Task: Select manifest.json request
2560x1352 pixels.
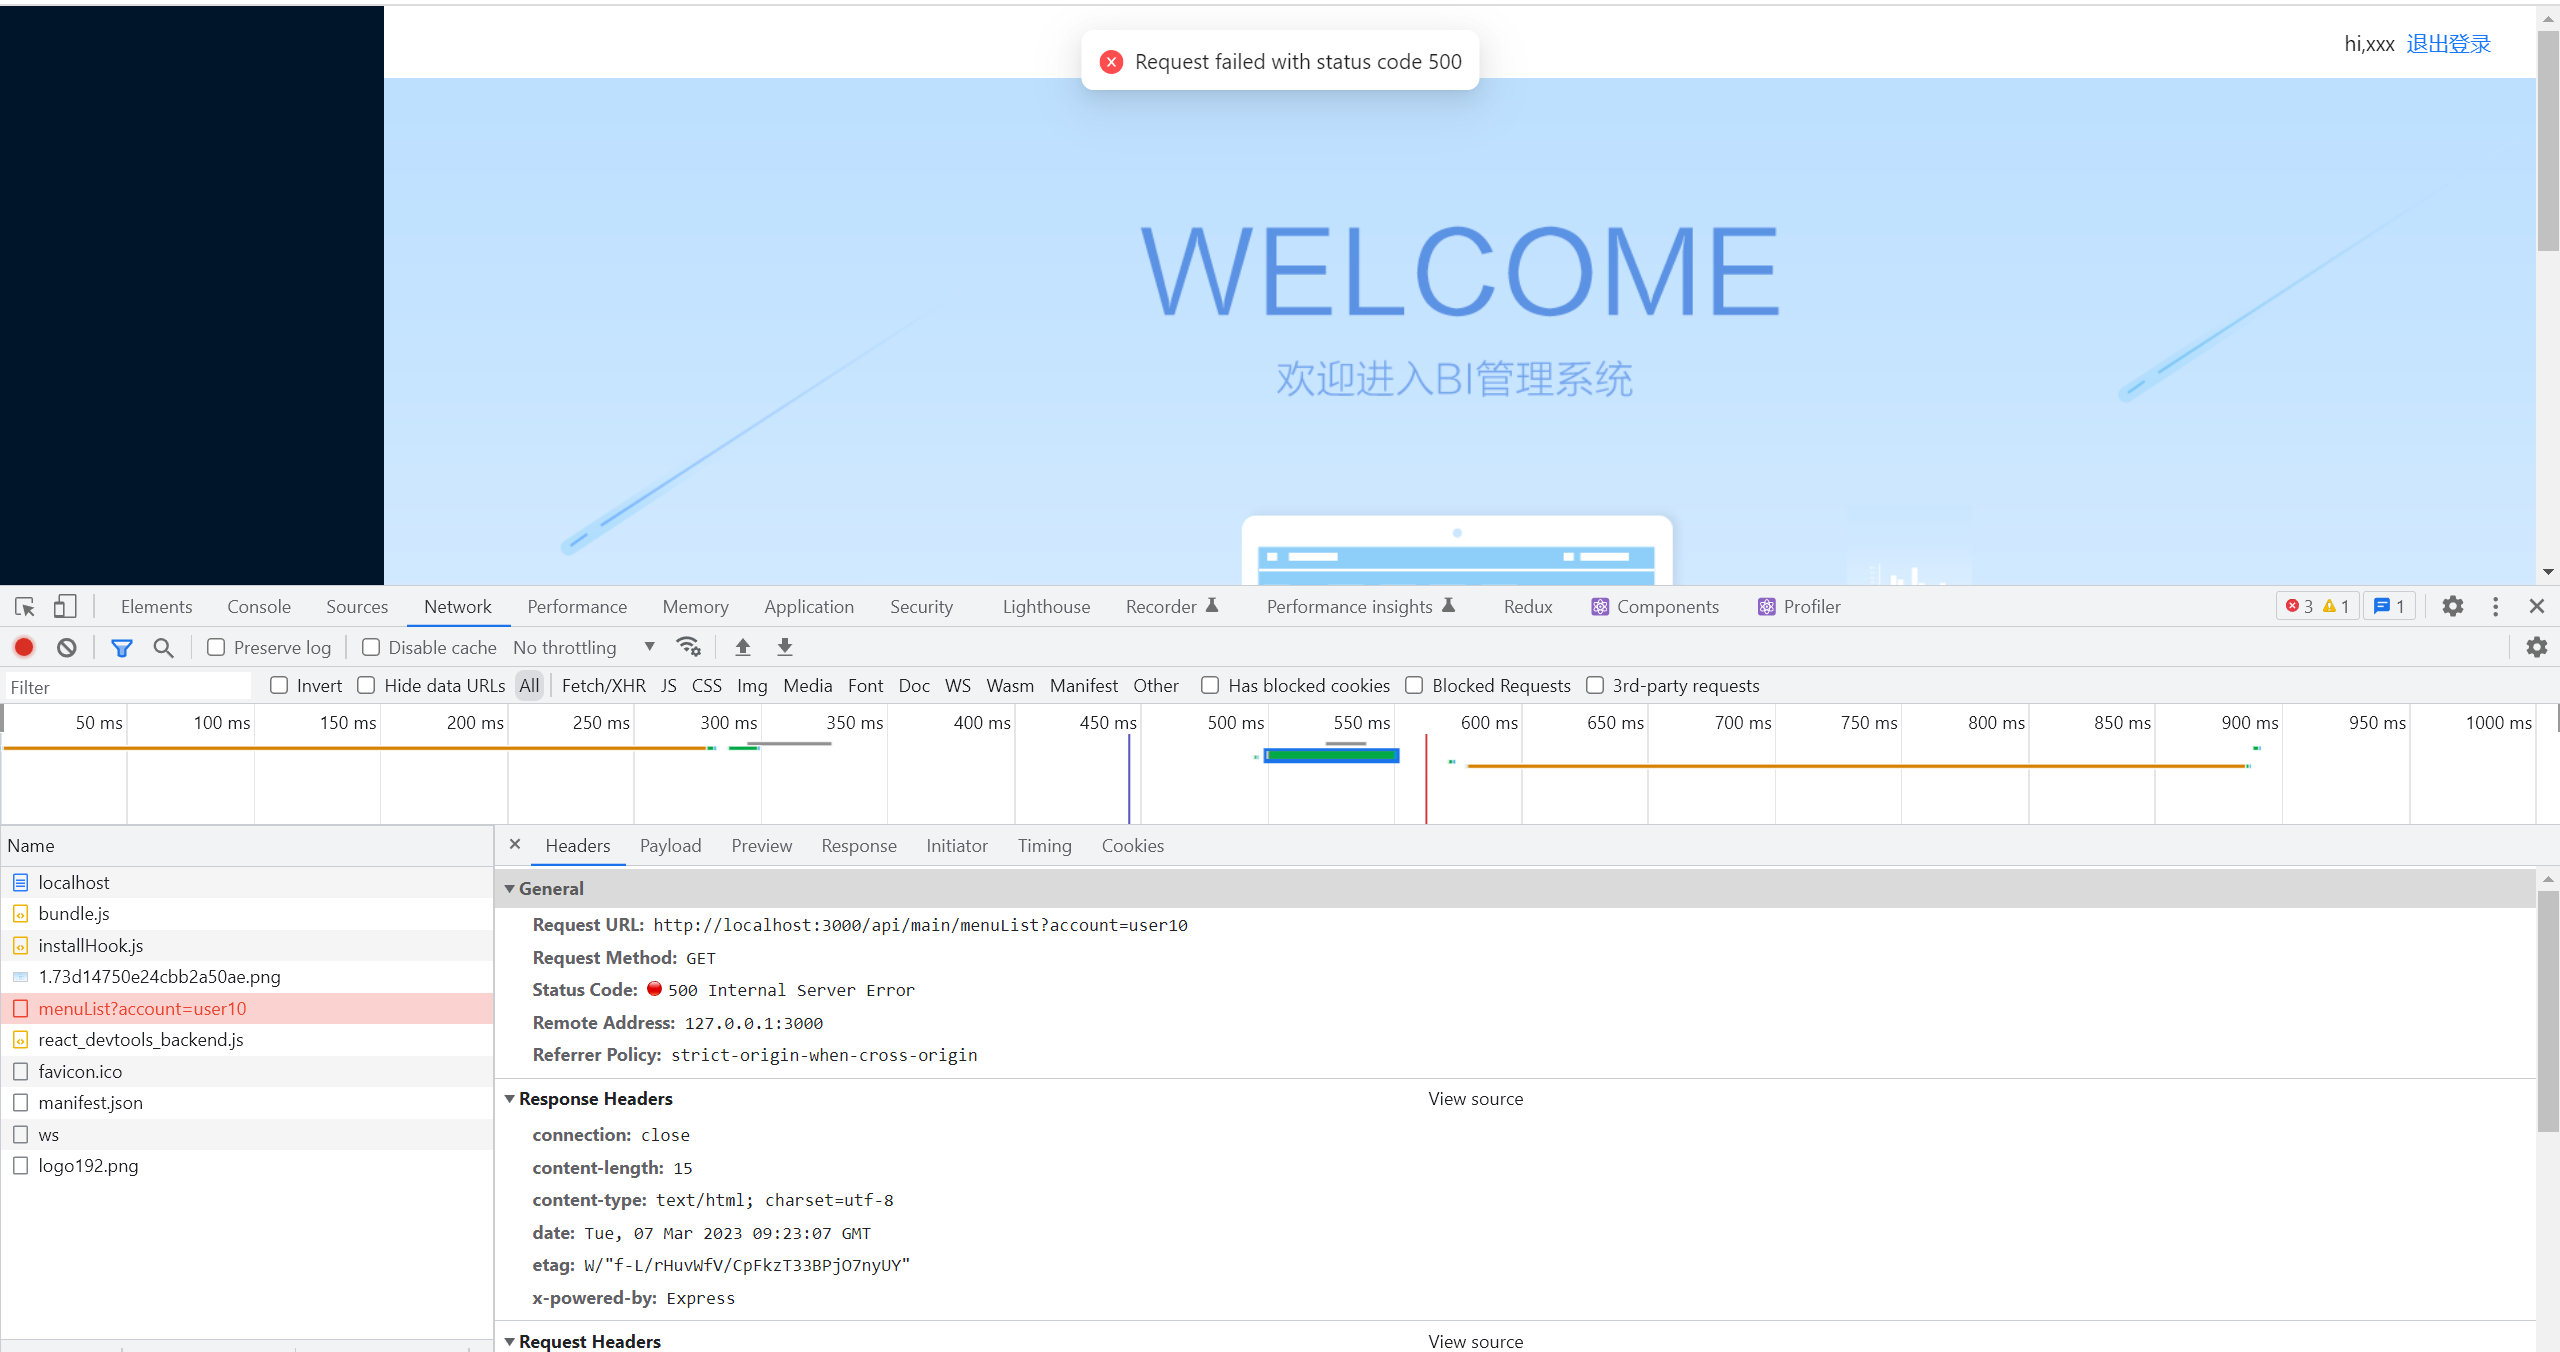Action: coord(247,1102)
